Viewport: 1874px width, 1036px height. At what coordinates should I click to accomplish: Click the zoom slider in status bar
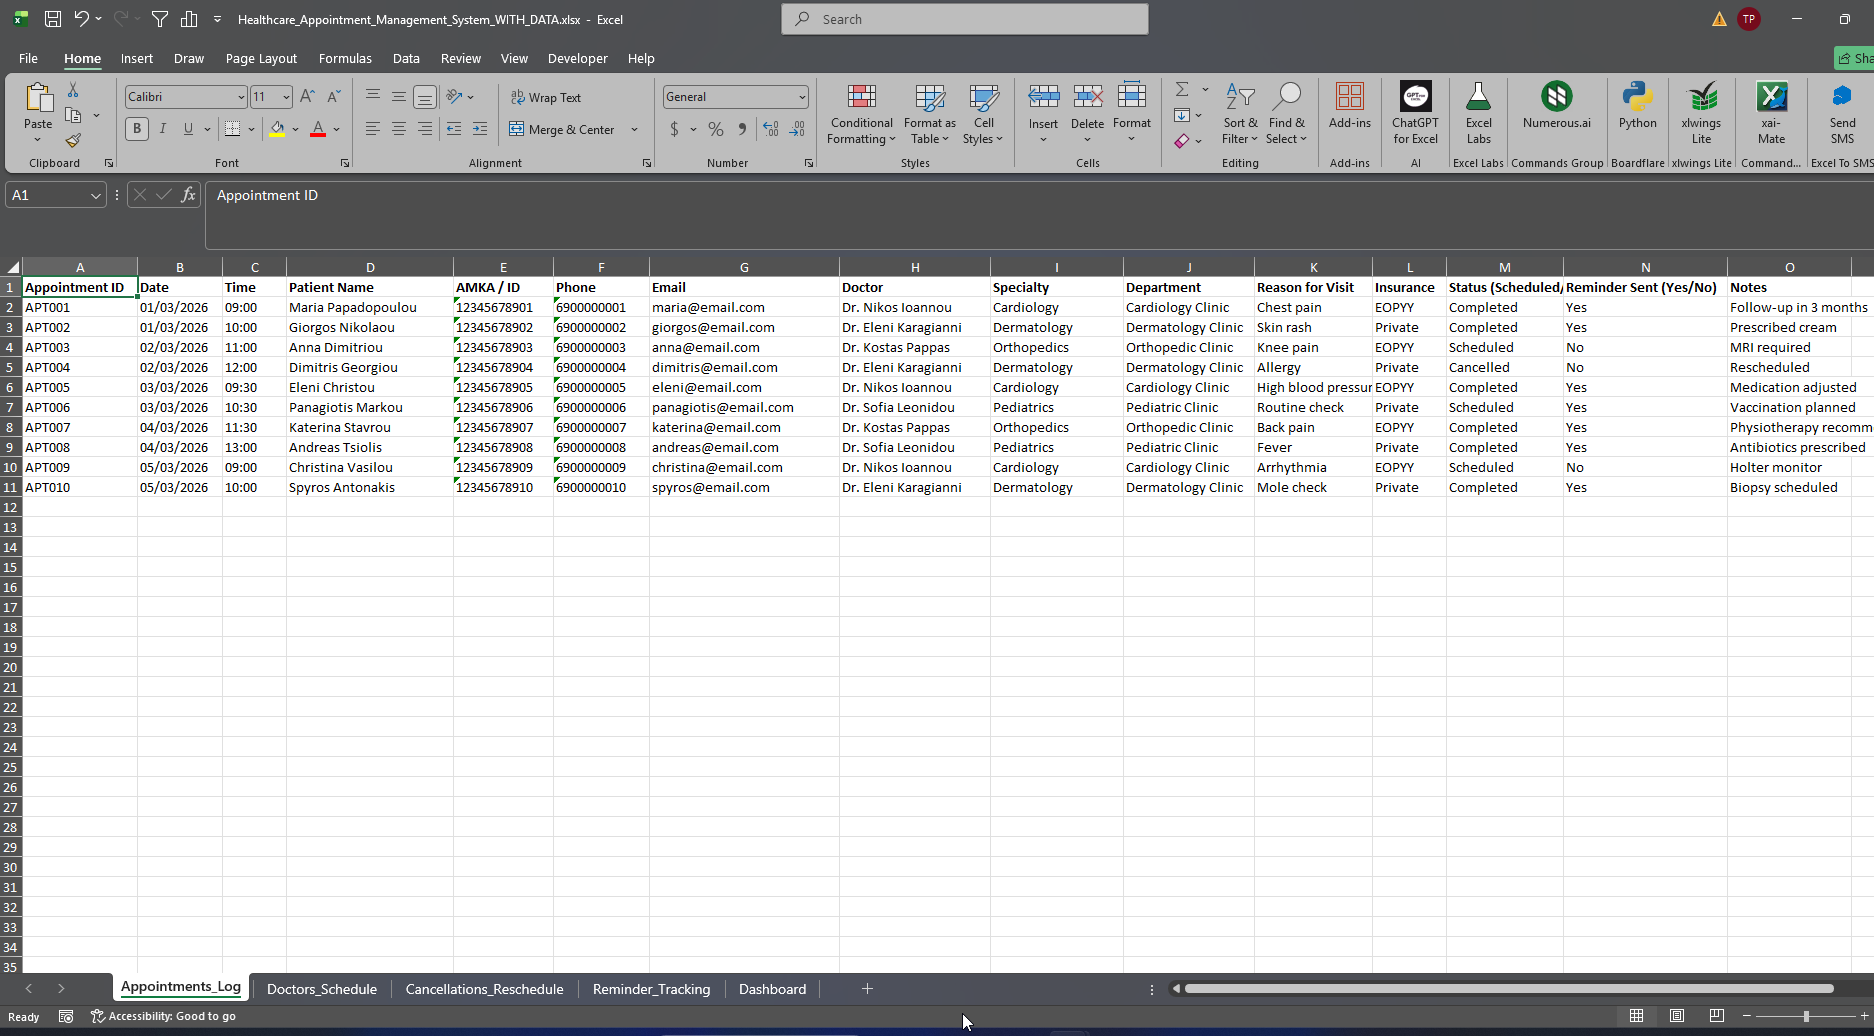(1805, 1016)
